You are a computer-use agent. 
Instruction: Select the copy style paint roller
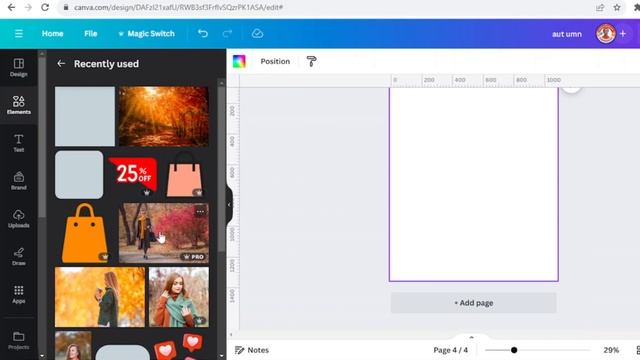311,61
